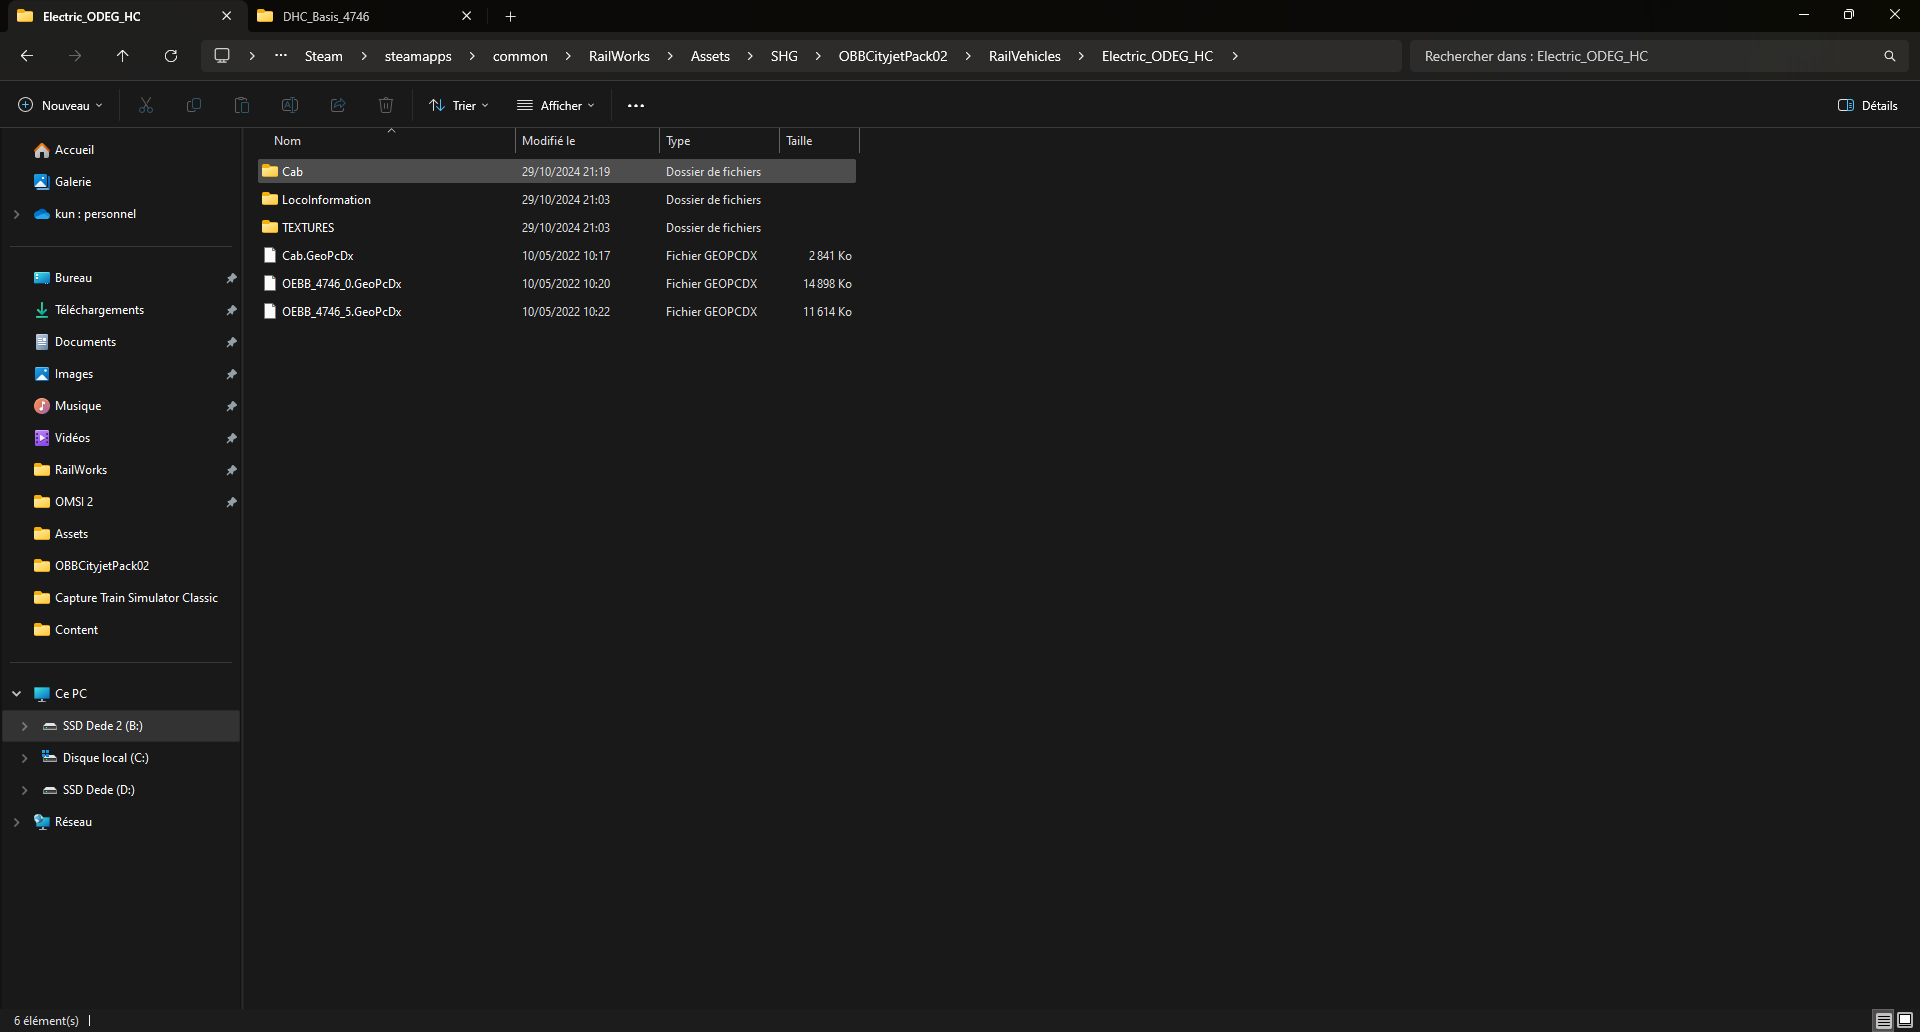
Task: Refresh the current folder view
Action: coord(171,56)
